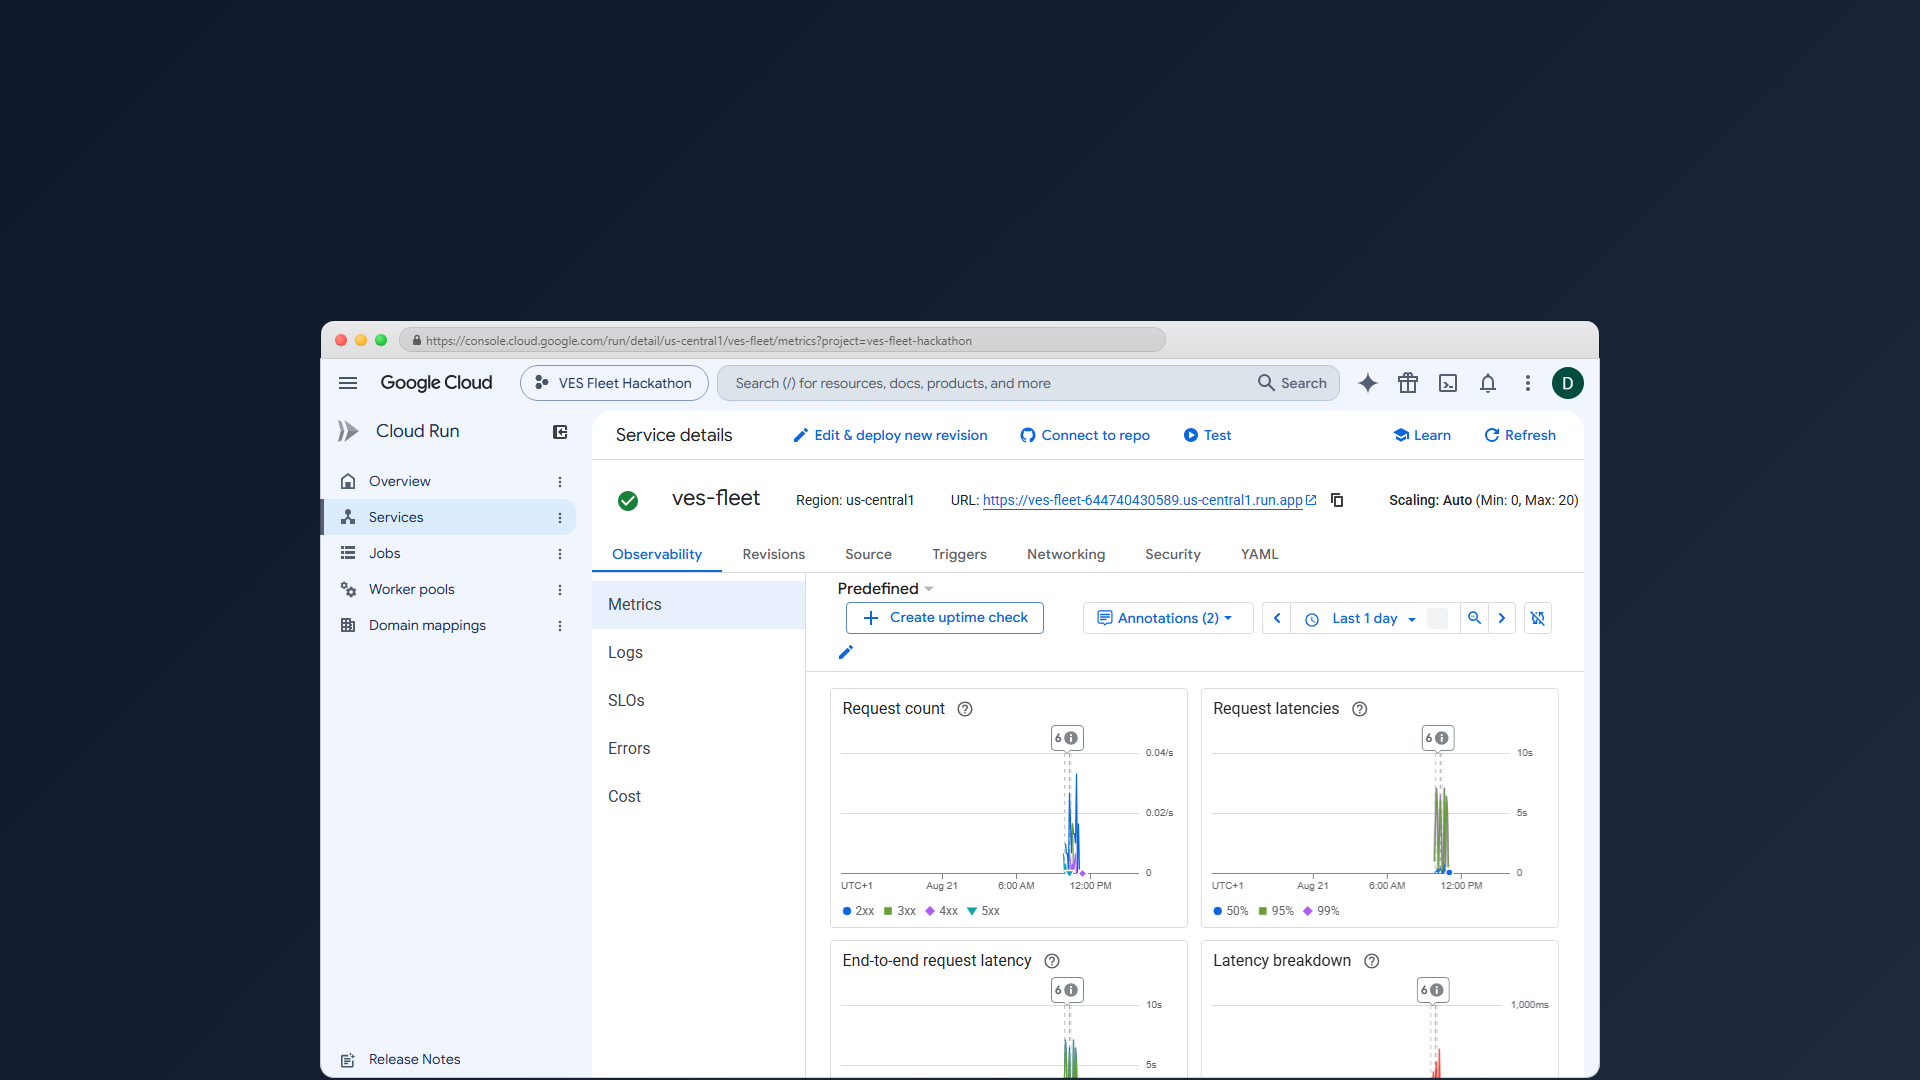
Task: Select Metrics in observability menu
Action: 698,604
